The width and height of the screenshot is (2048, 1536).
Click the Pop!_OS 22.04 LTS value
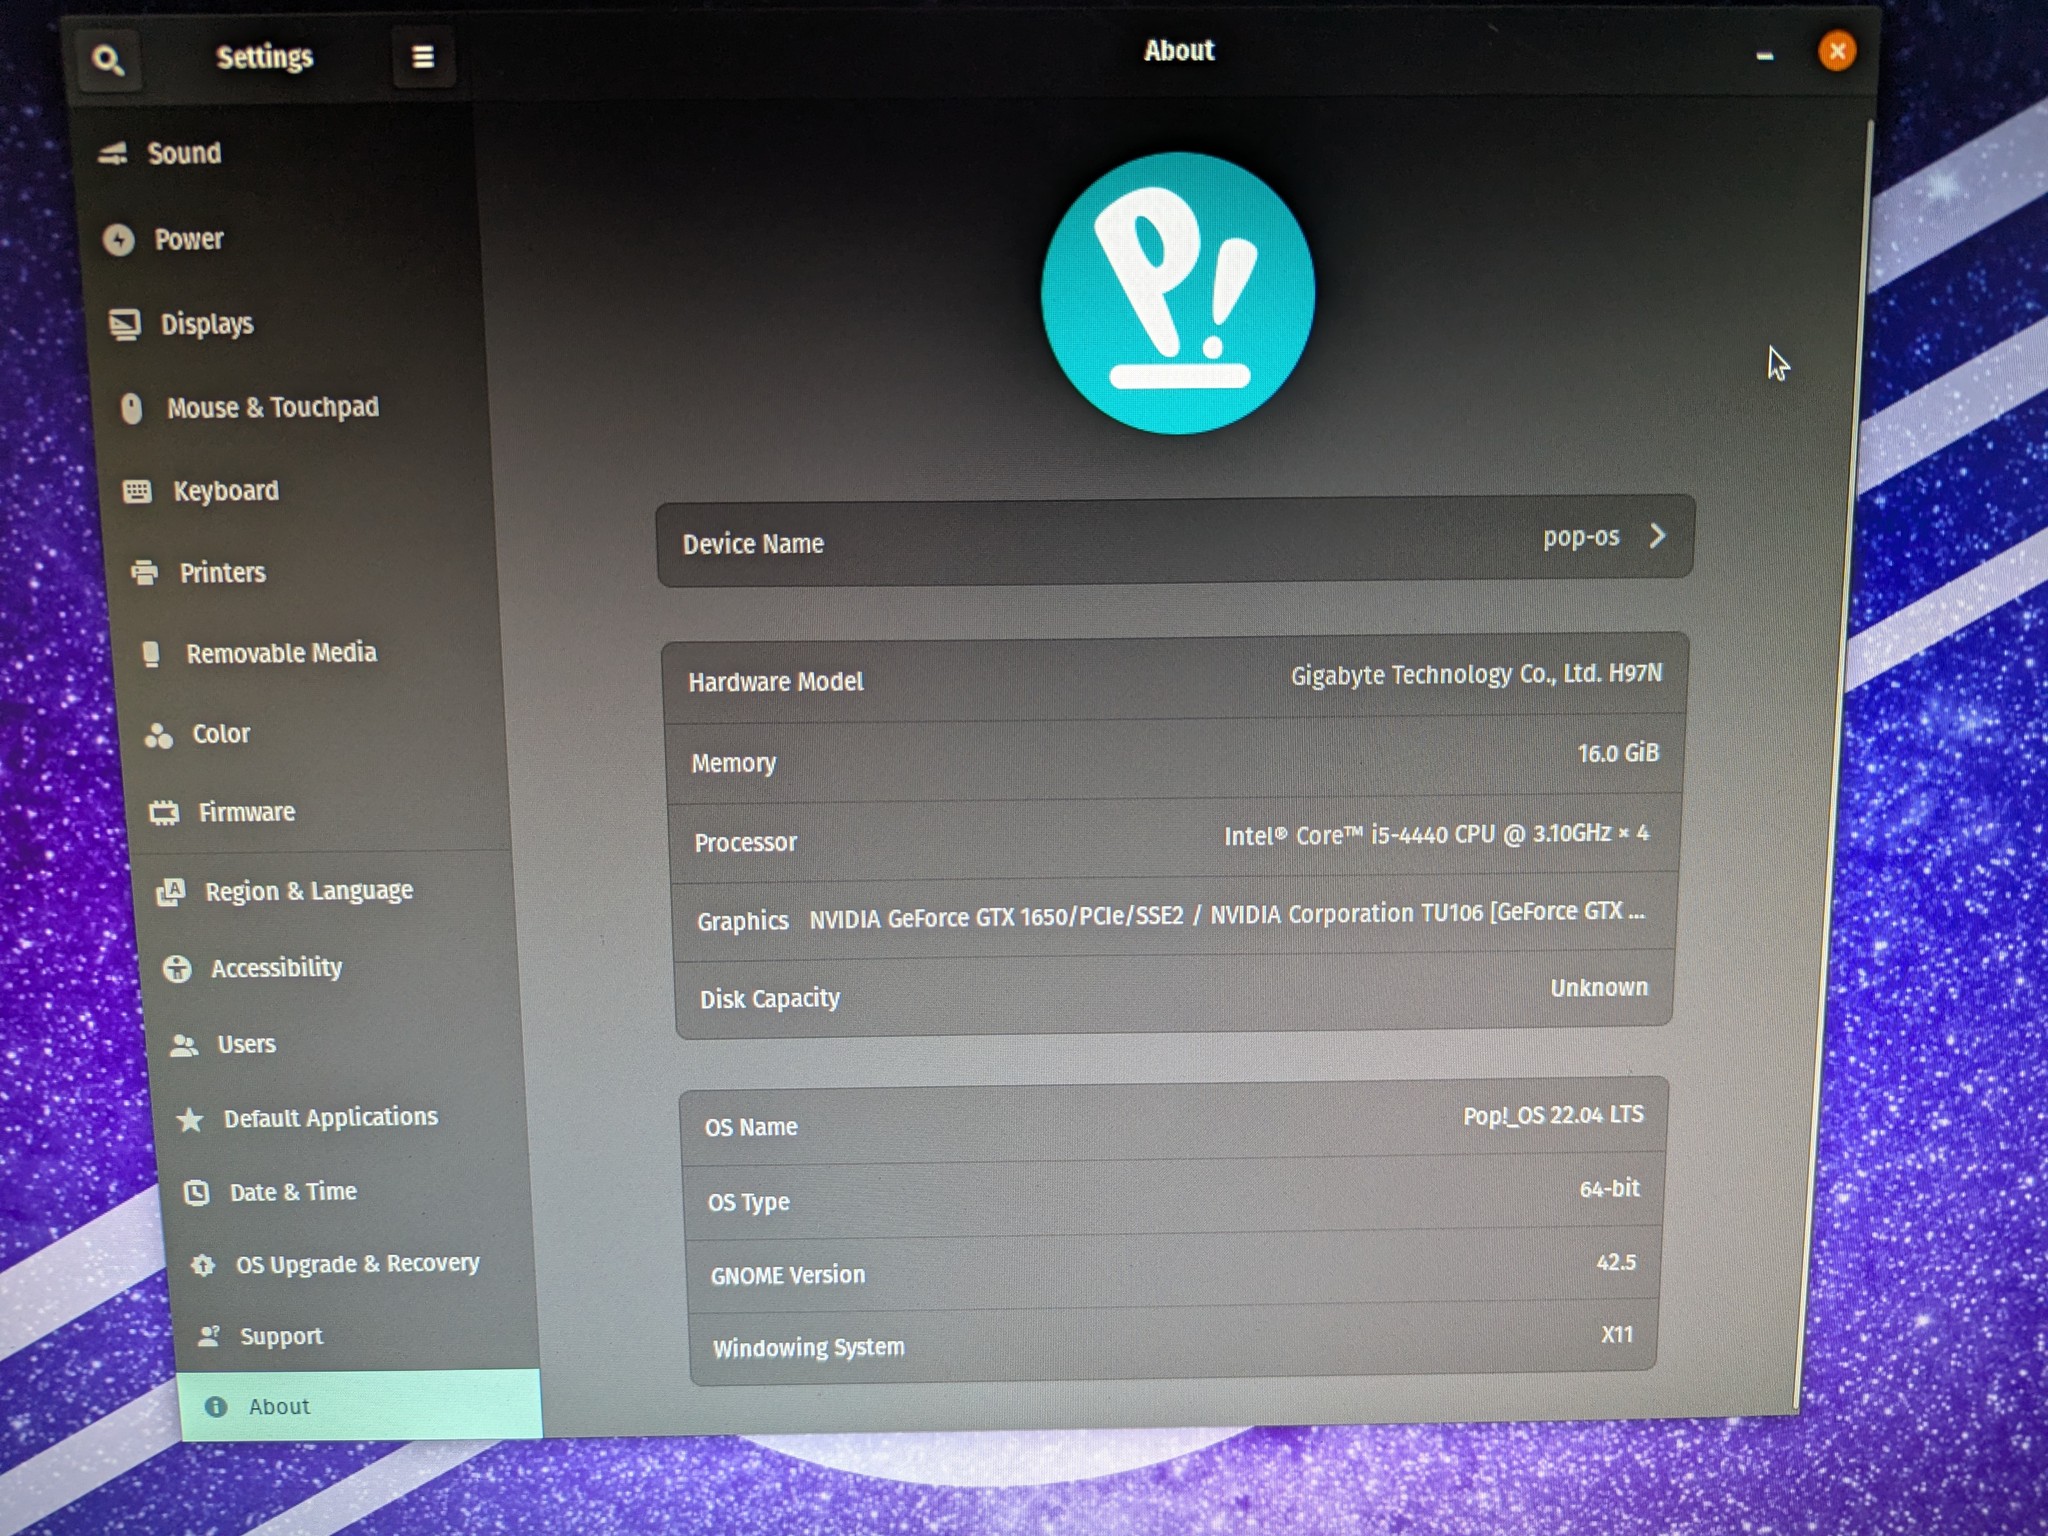1553,1115
